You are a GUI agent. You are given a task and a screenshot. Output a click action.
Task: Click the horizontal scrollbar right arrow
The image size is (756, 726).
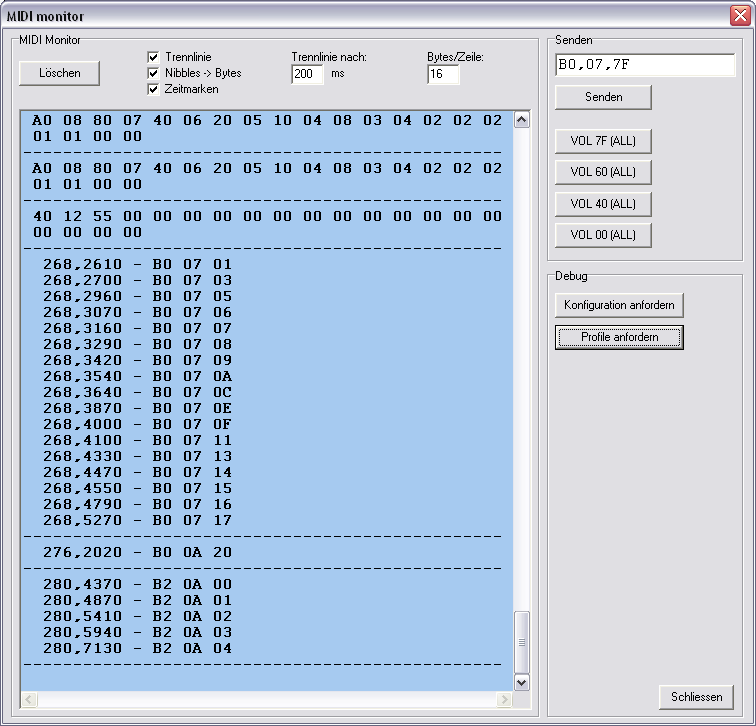click(505, 699)
